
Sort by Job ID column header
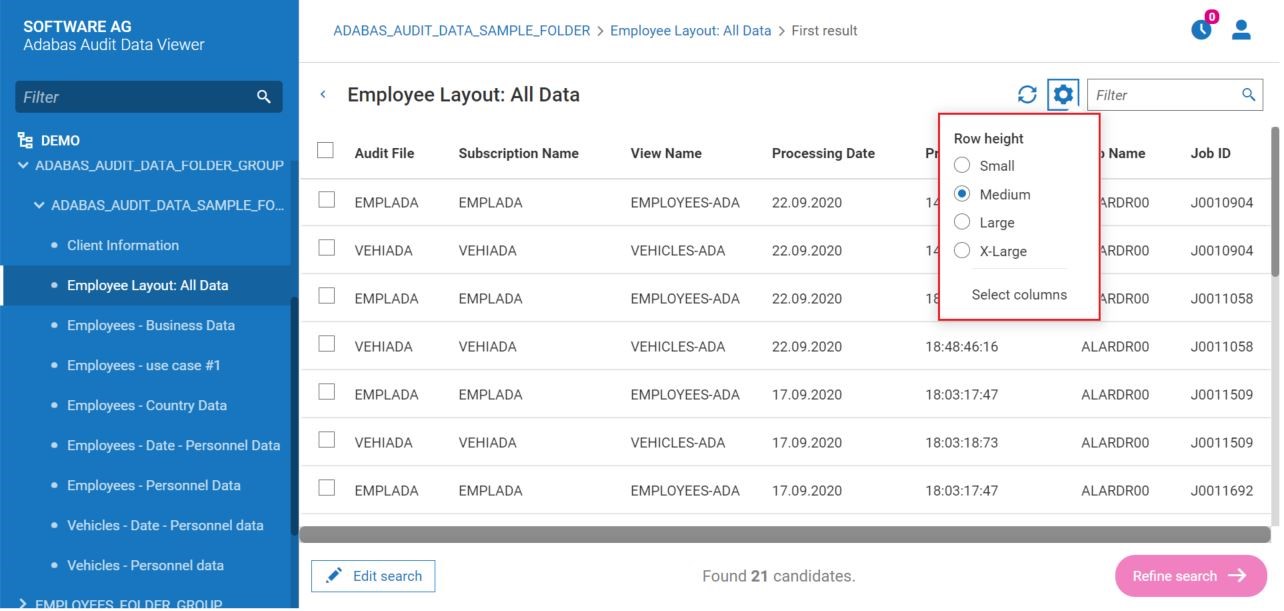click(x=1210, y=153)
